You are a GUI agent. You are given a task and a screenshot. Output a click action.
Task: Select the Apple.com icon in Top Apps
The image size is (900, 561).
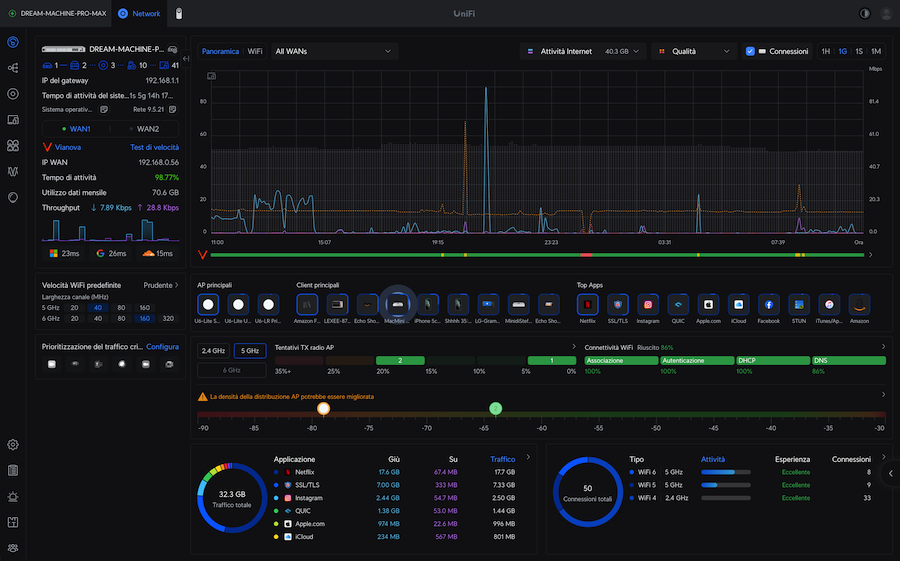708,304
